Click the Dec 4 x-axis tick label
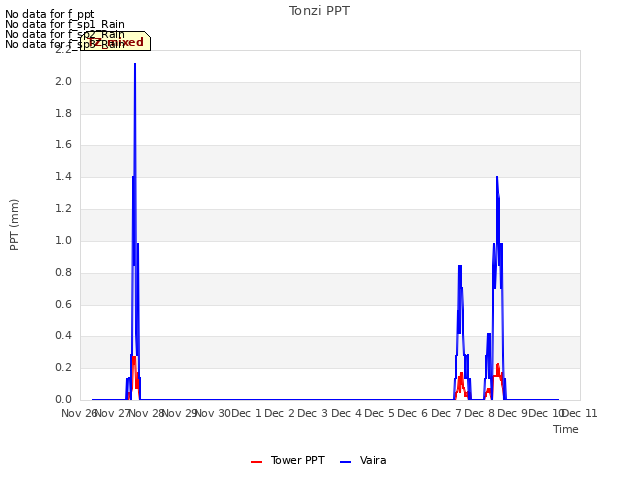This screenshot has height=480, width=640. click(x=346, y=413)
